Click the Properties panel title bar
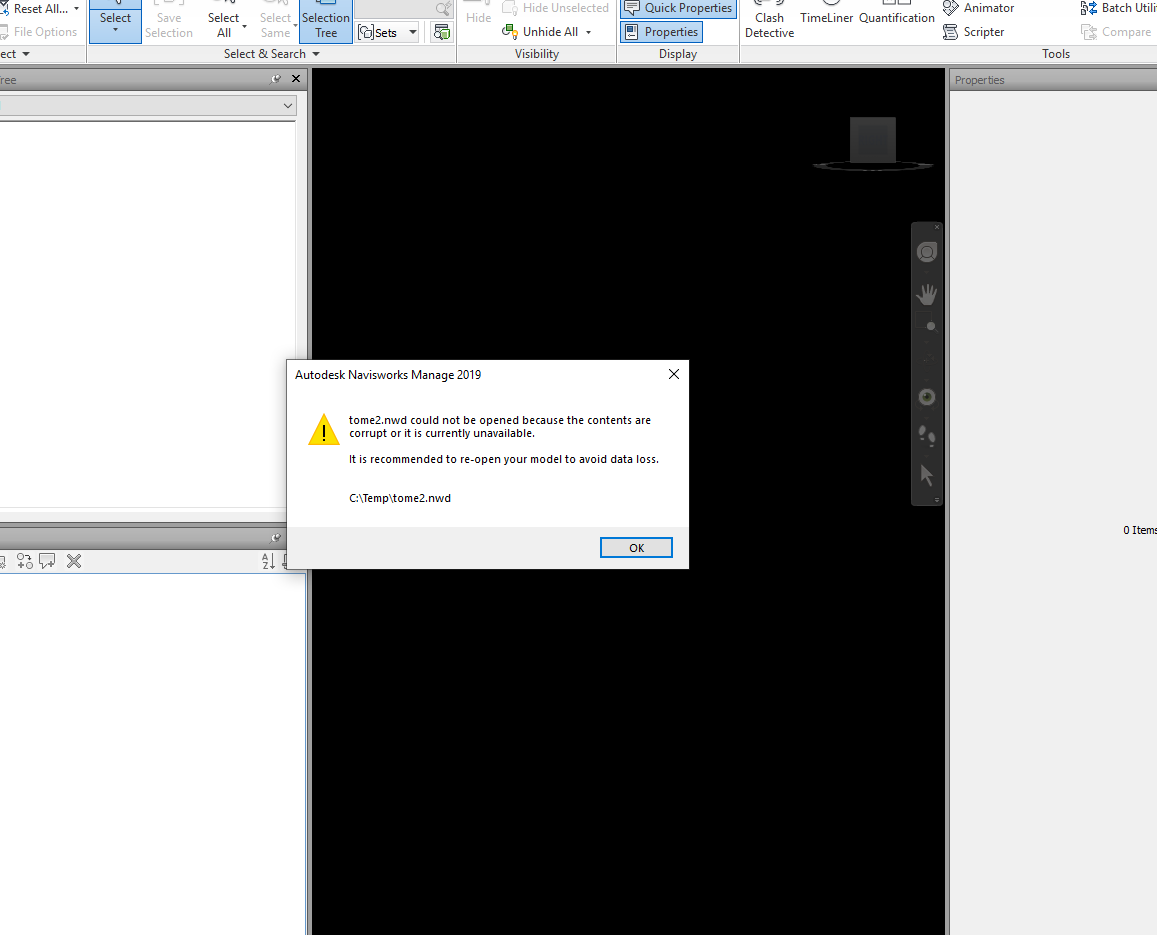 [x=1053, y=80]
